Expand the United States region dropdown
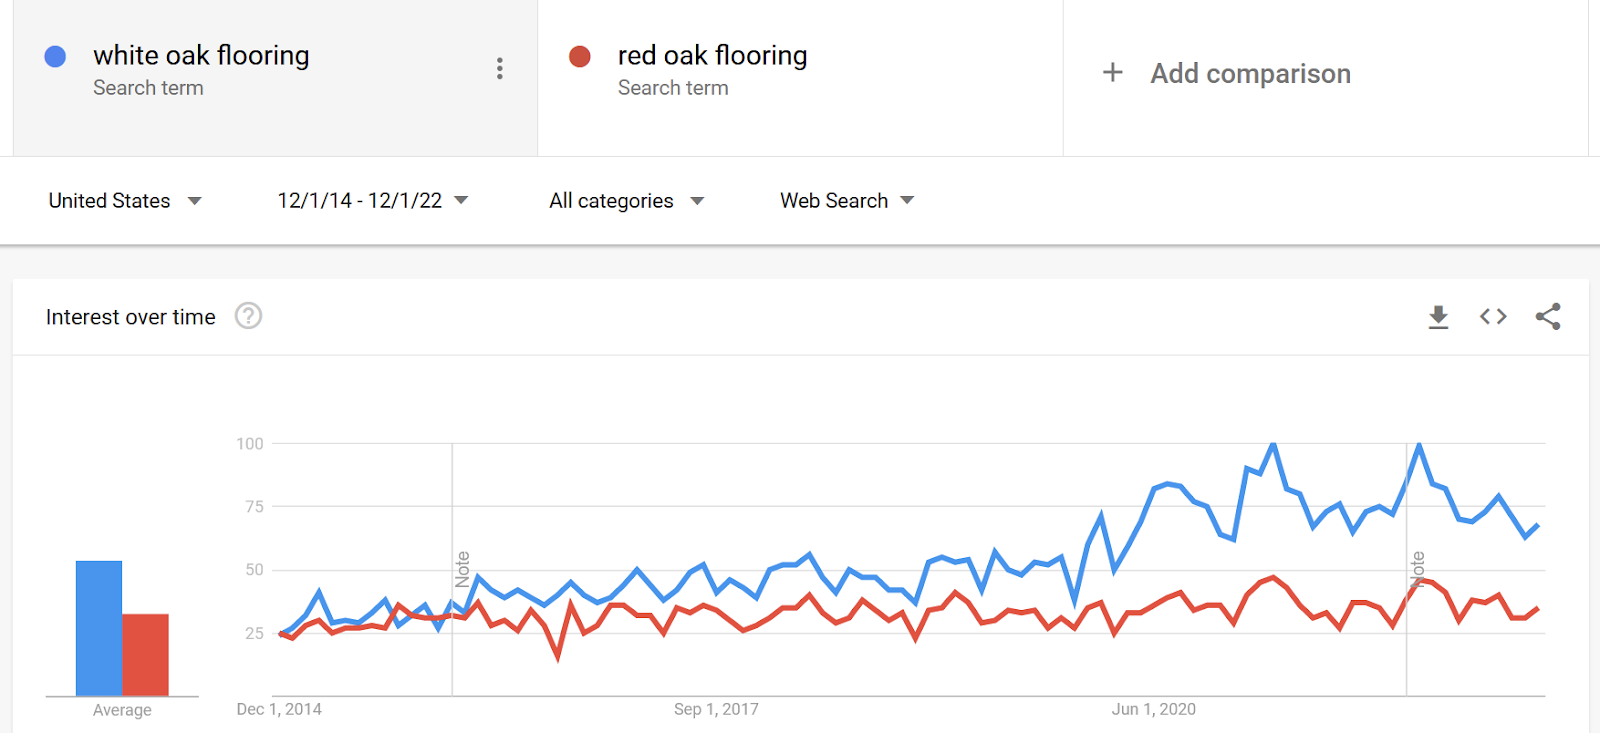The image size is (1600, 733). tap(125, 201)
